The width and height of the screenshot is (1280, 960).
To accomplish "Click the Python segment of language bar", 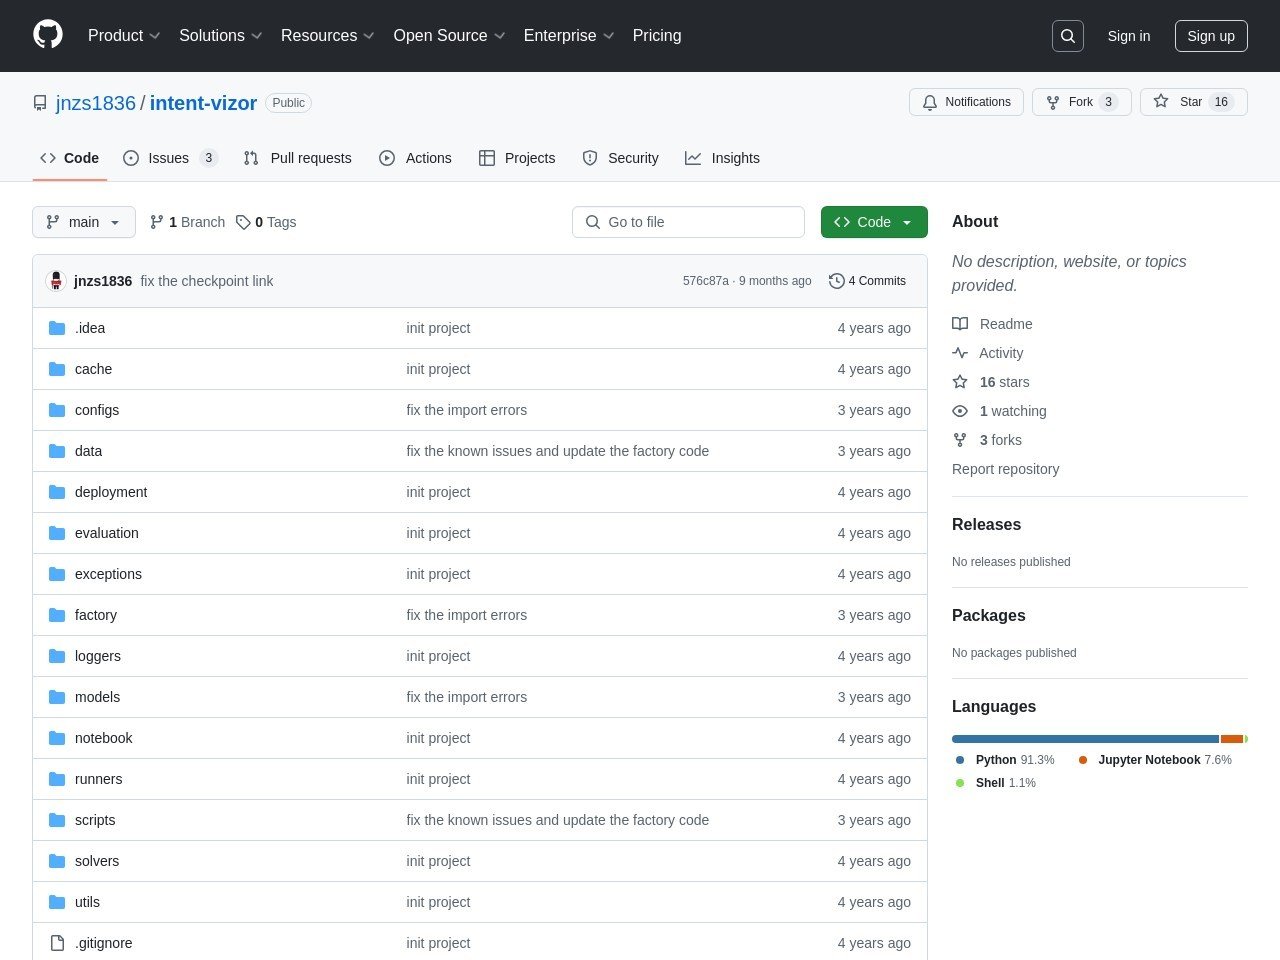I will (1085, 739).
